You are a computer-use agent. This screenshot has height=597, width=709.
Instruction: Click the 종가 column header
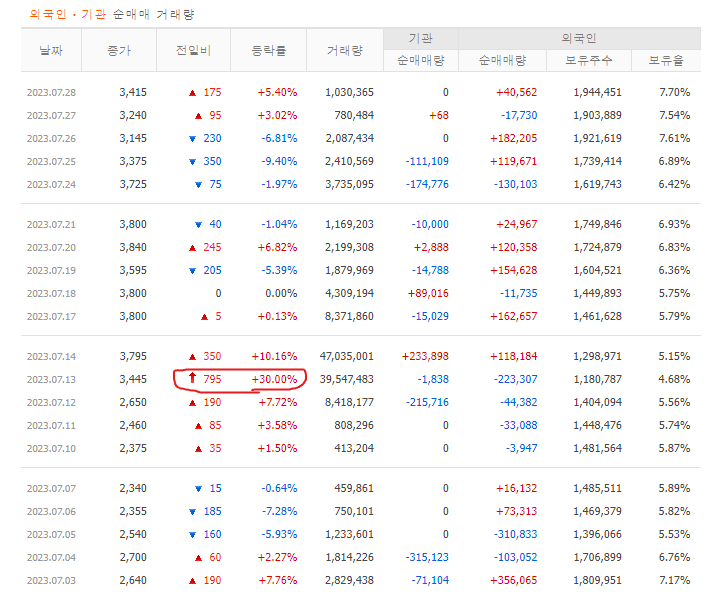119,50
